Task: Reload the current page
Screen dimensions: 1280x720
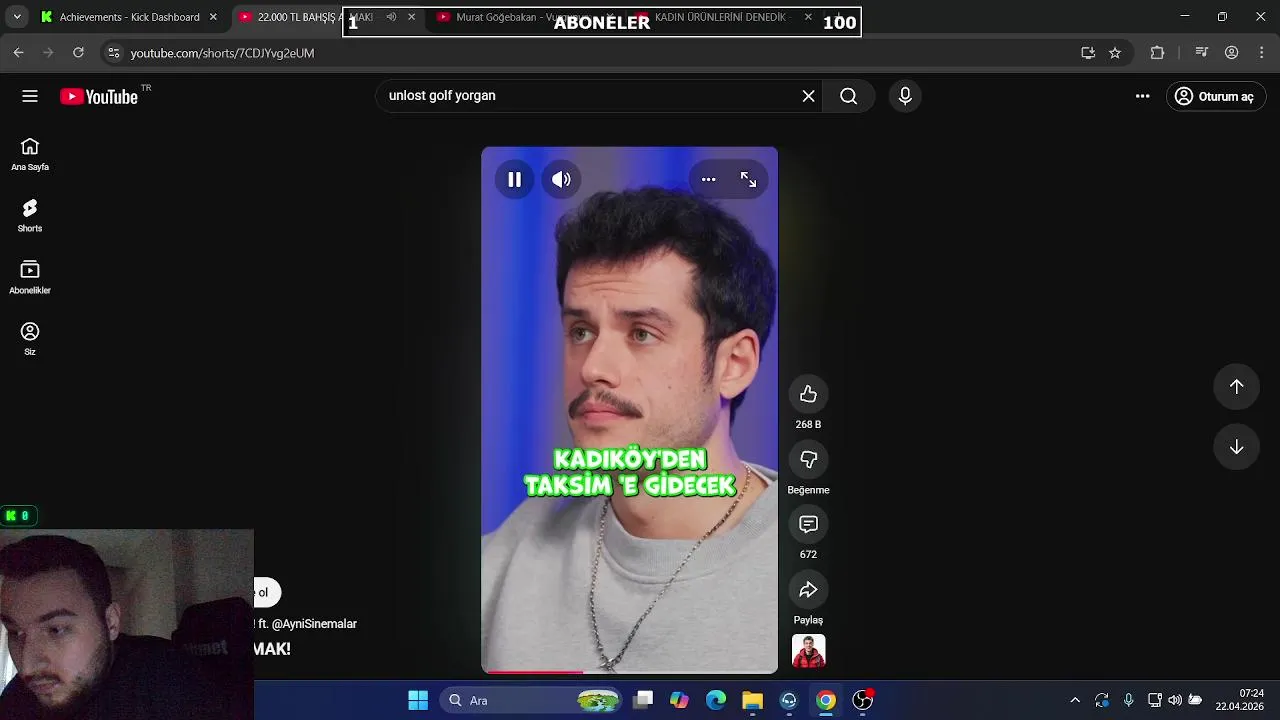Action: 78,53
